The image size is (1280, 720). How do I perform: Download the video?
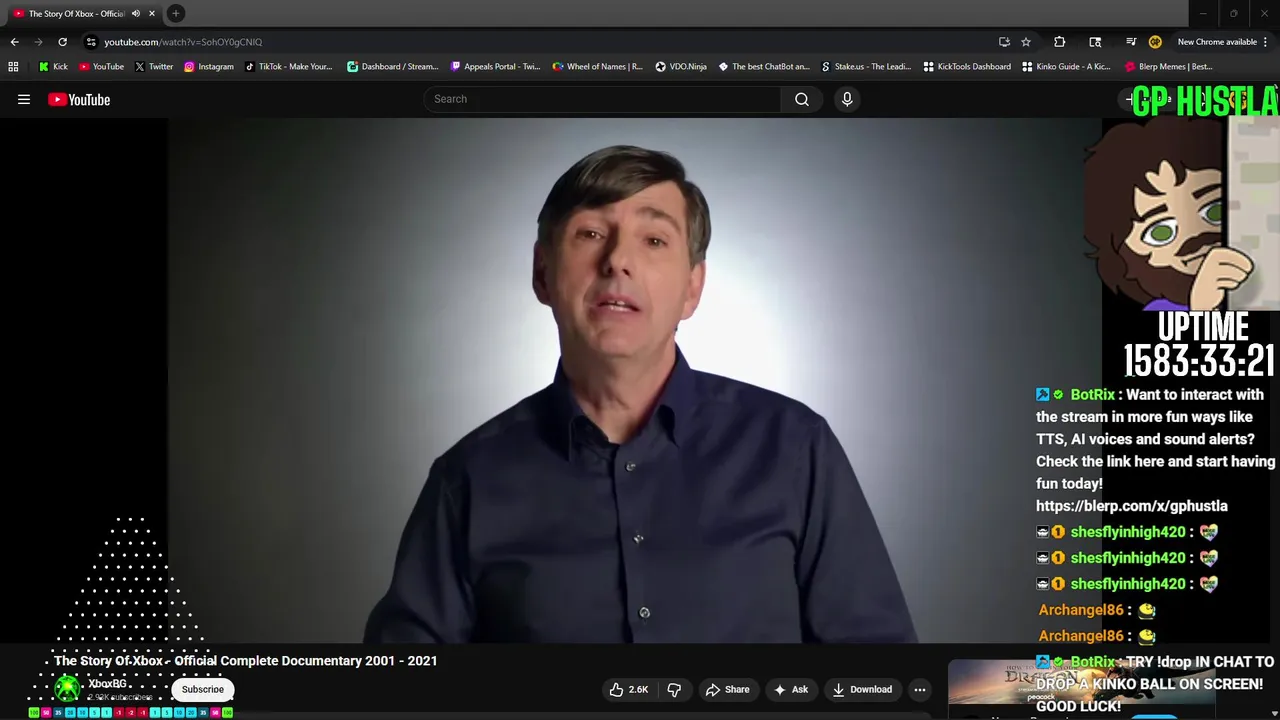(862, 689)
